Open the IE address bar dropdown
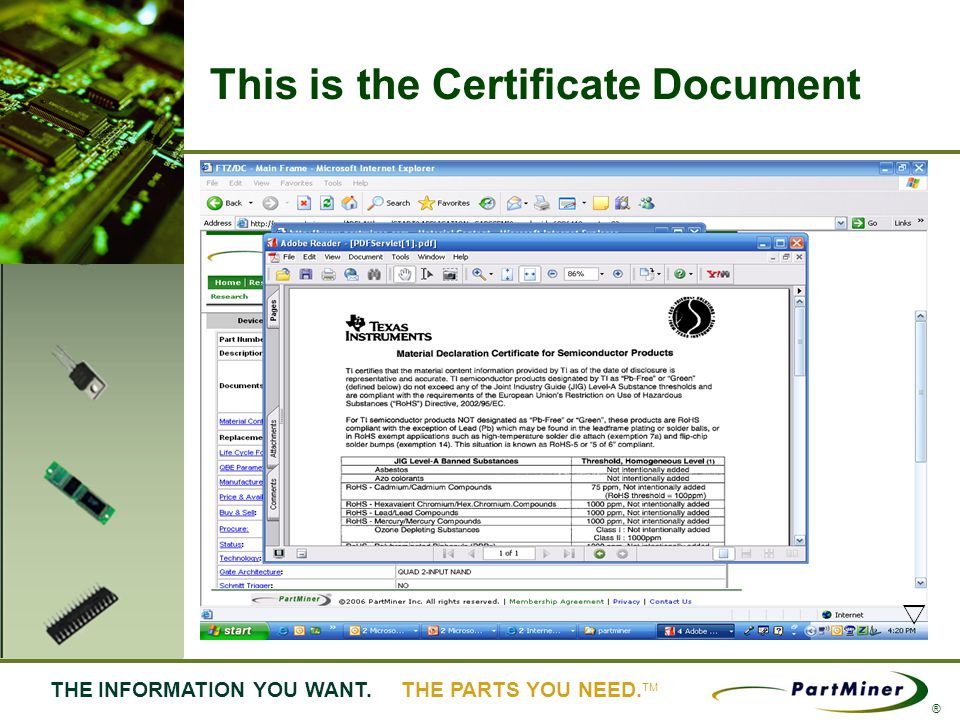 coord(841,223)
